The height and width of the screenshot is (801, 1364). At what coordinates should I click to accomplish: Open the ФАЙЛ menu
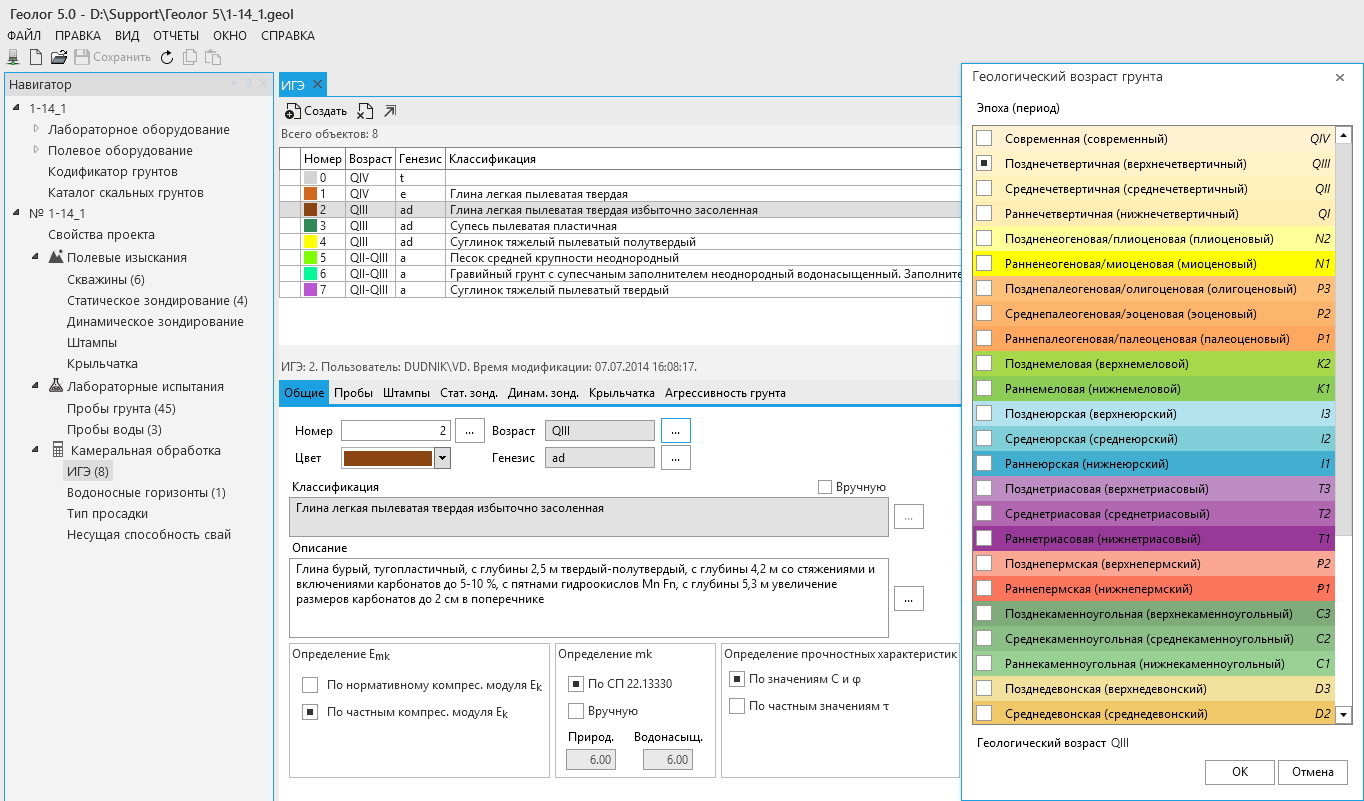point(24,35)
